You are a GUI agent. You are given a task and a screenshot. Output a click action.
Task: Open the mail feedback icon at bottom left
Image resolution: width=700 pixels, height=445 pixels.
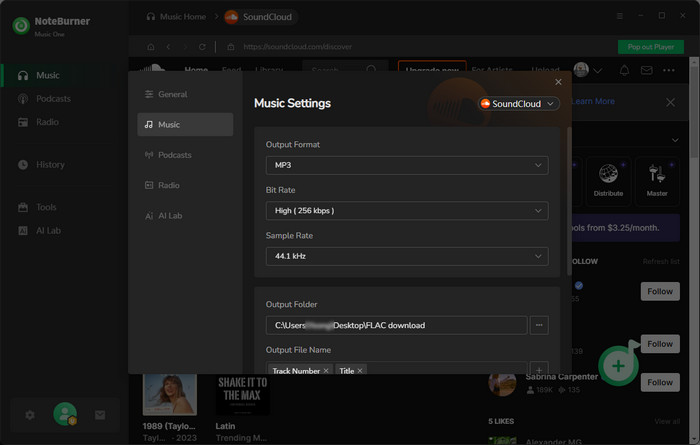tap(100, 415)
